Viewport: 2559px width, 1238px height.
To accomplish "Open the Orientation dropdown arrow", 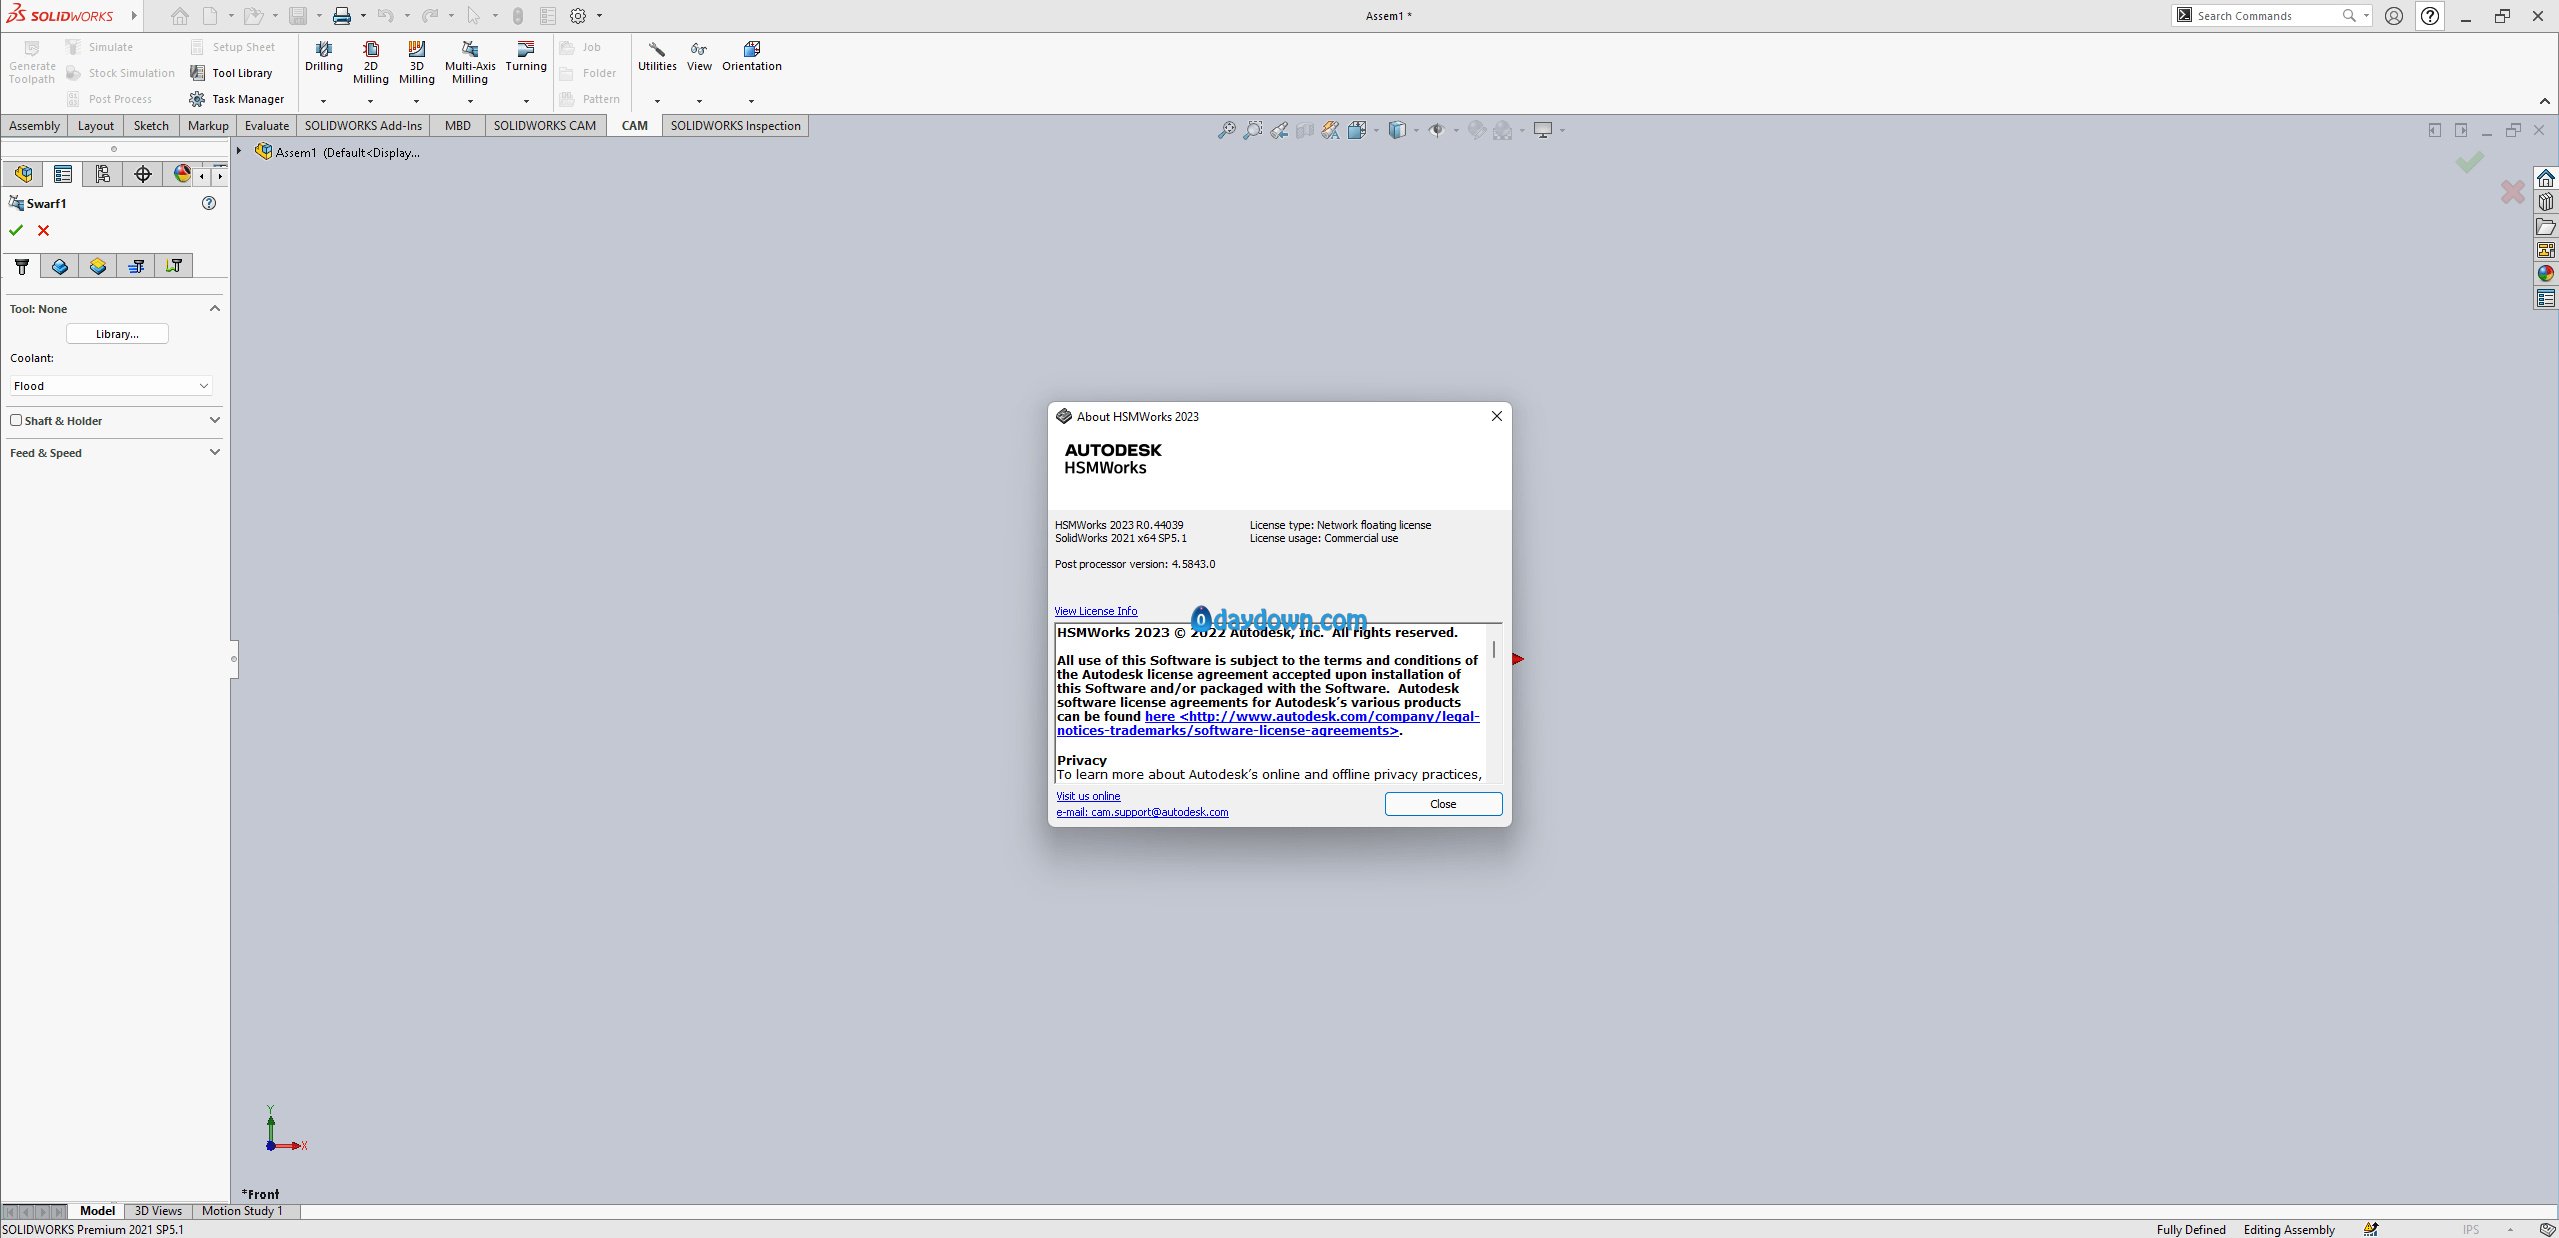I will coord(751,101).
